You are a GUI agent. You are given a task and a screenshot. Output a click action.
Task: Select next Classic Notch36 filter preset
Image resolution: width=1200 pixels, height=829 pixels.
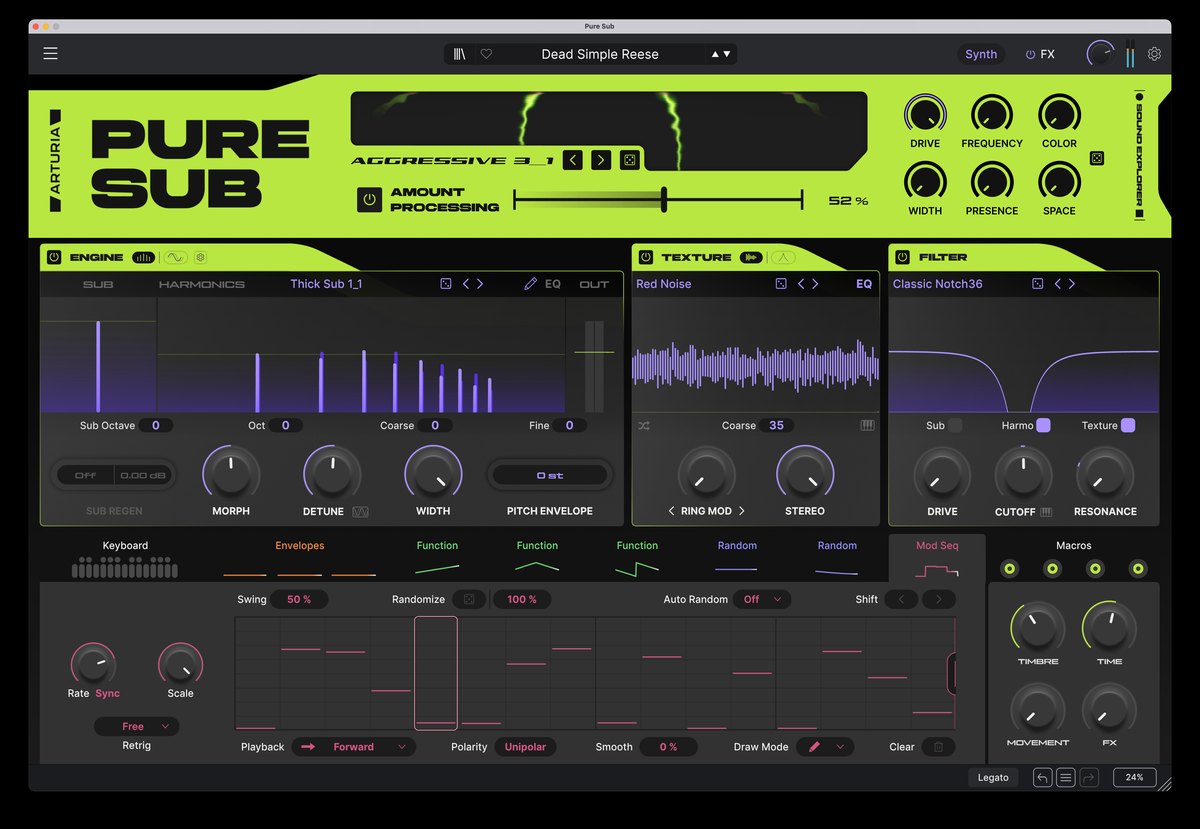[1072, 284]
